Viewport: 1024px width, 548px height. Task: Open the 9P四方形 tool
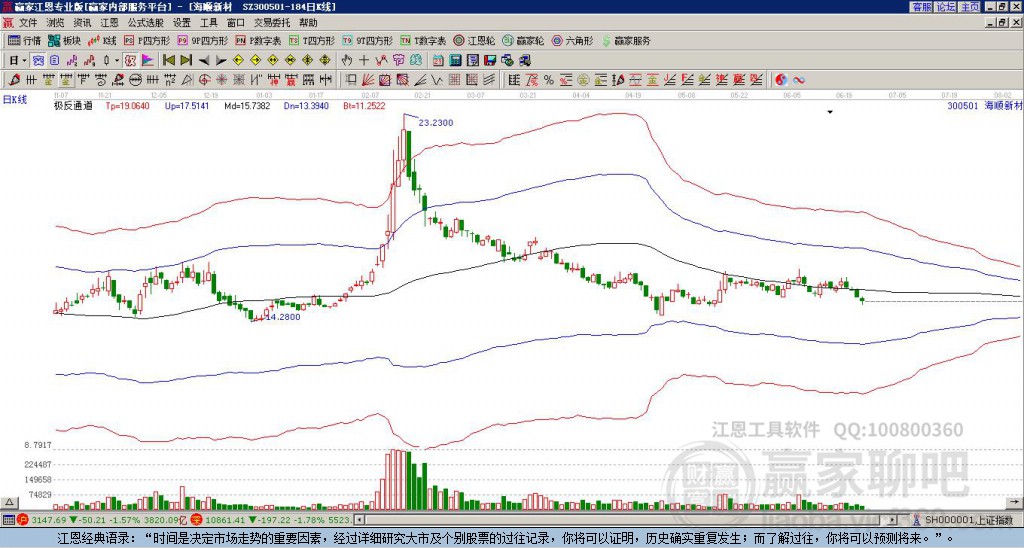tap(202, 40)
